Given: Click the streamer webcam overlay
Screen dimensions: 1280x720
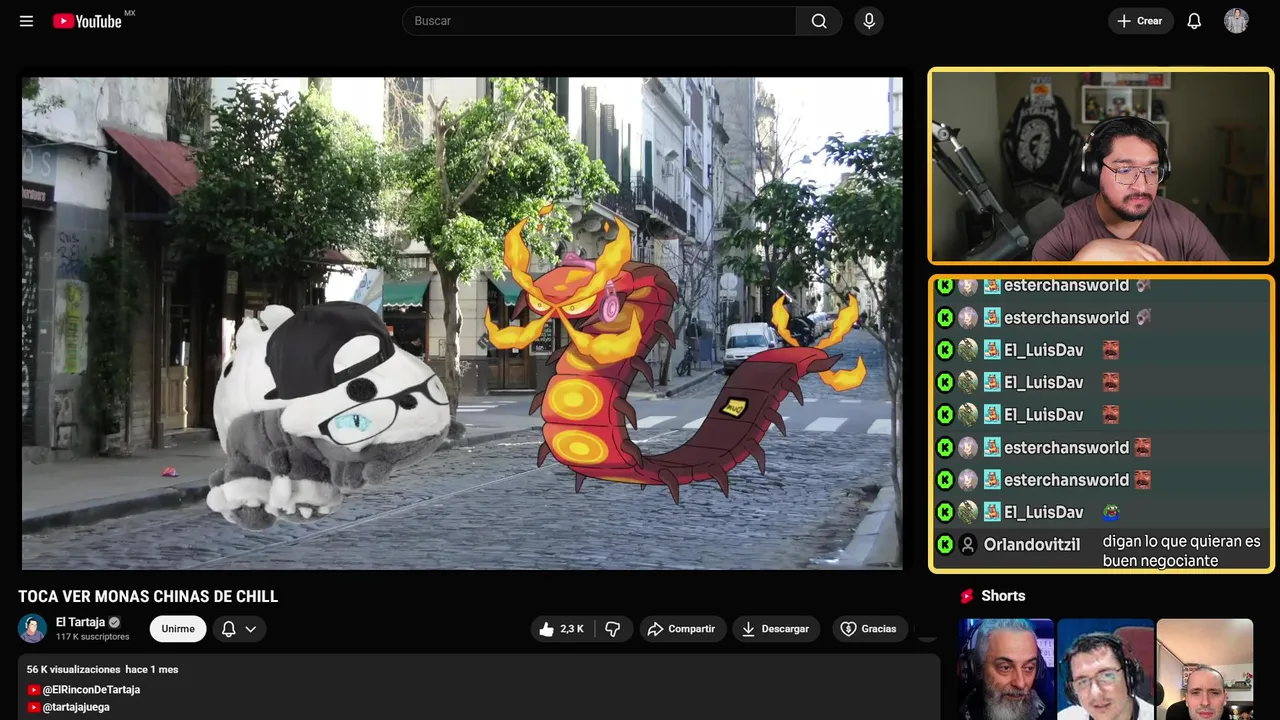Looking at the screenshot, I should 1101,166.
